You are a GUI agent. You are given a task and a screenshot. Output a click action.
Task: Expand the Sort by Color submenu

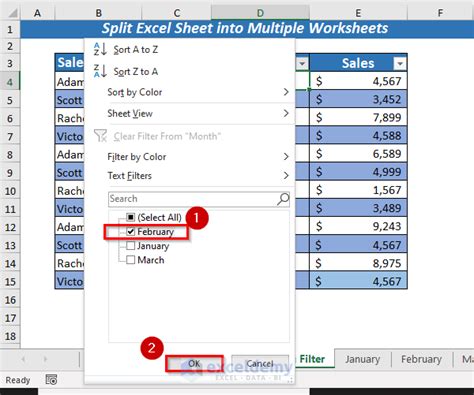pyautogui.click(x=198, y=92)
